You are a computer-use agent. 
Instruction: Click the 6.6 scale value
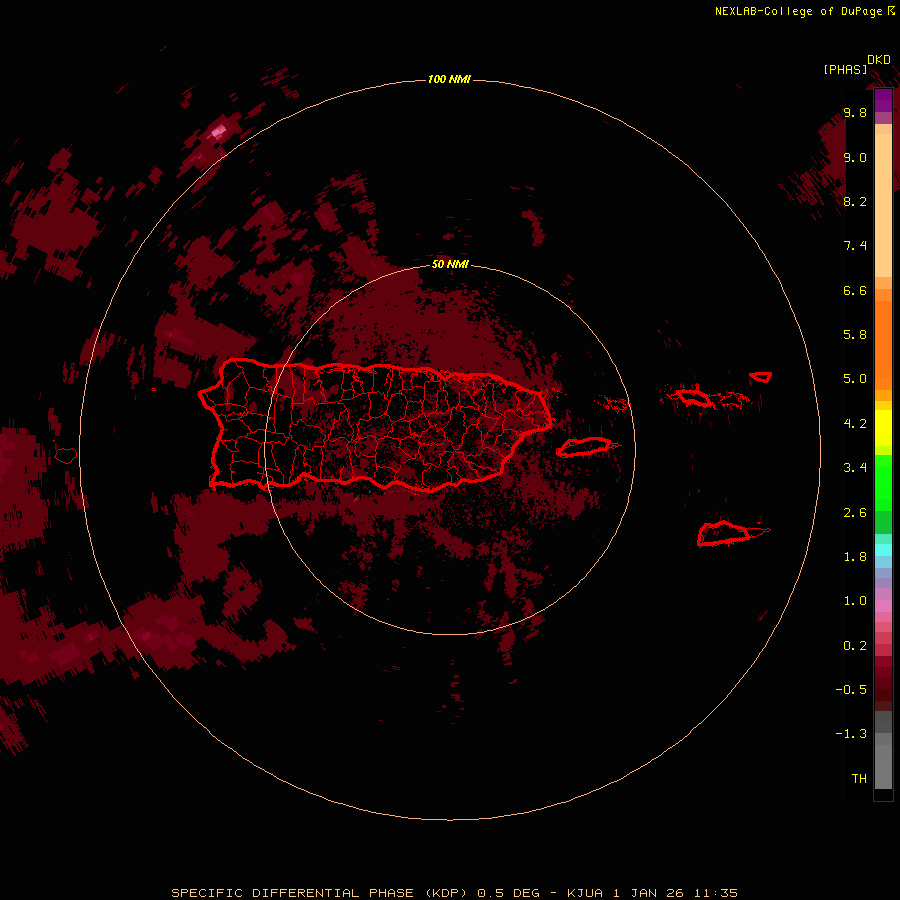[855, 290]
